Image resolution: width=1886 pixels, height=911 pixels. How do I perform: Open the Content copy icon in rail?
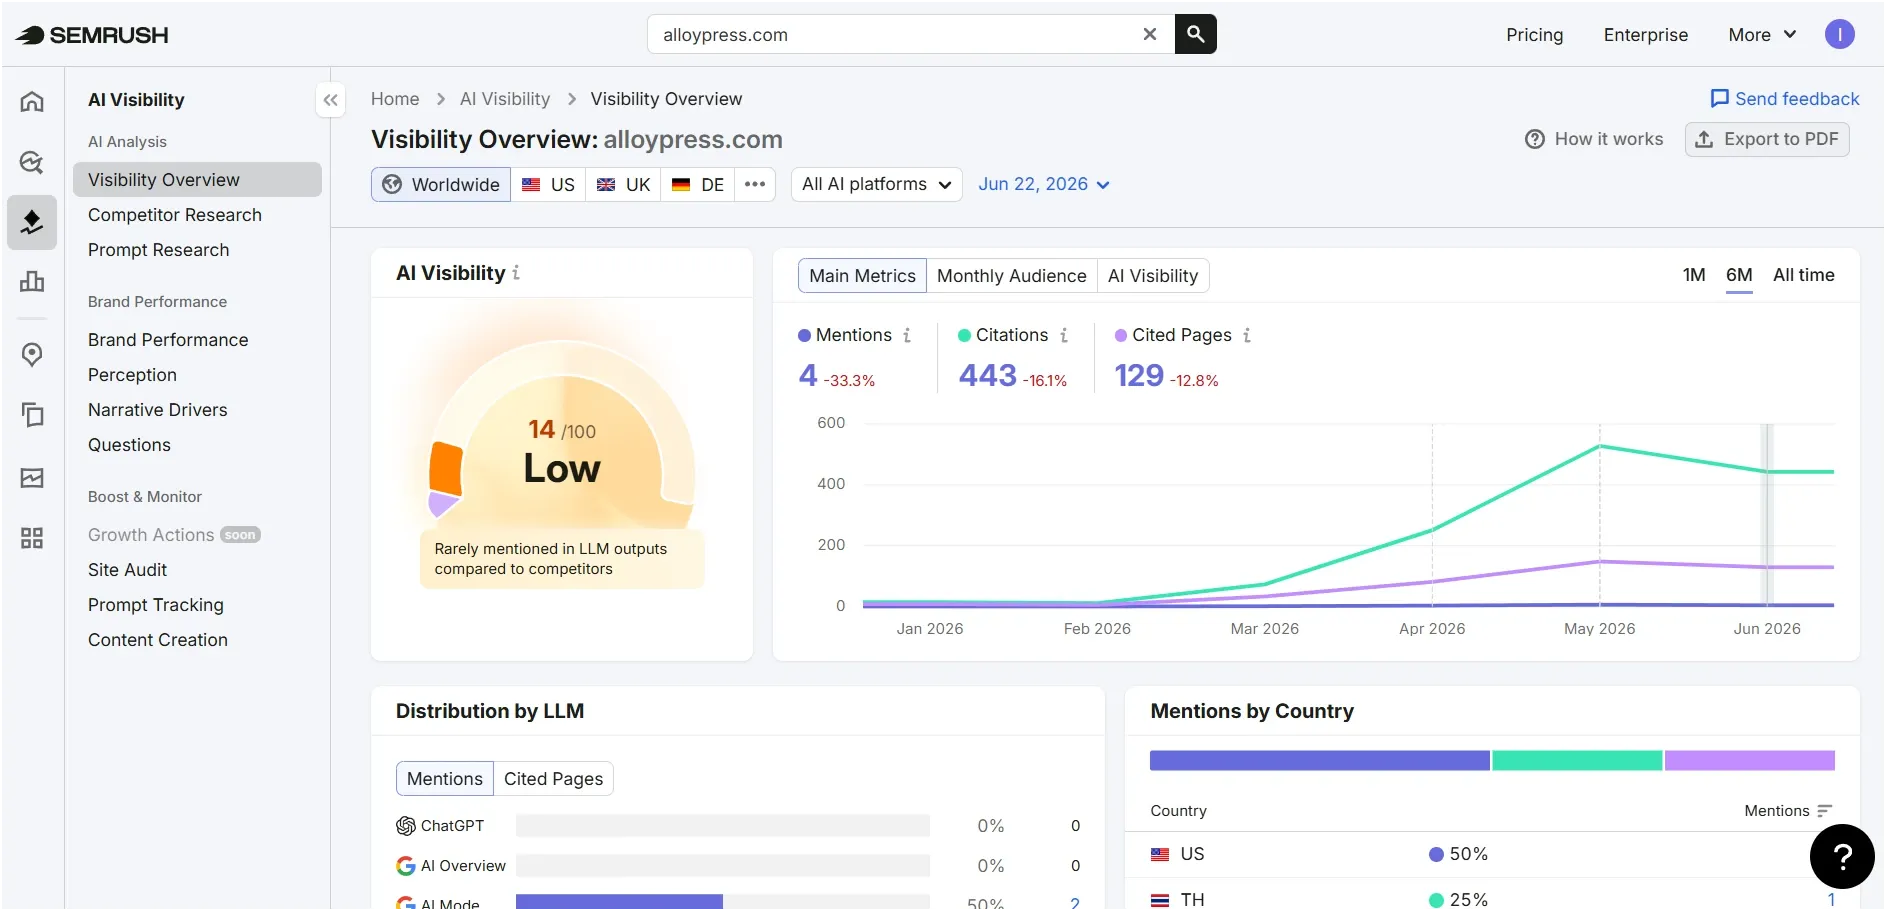tap(32, 414)
